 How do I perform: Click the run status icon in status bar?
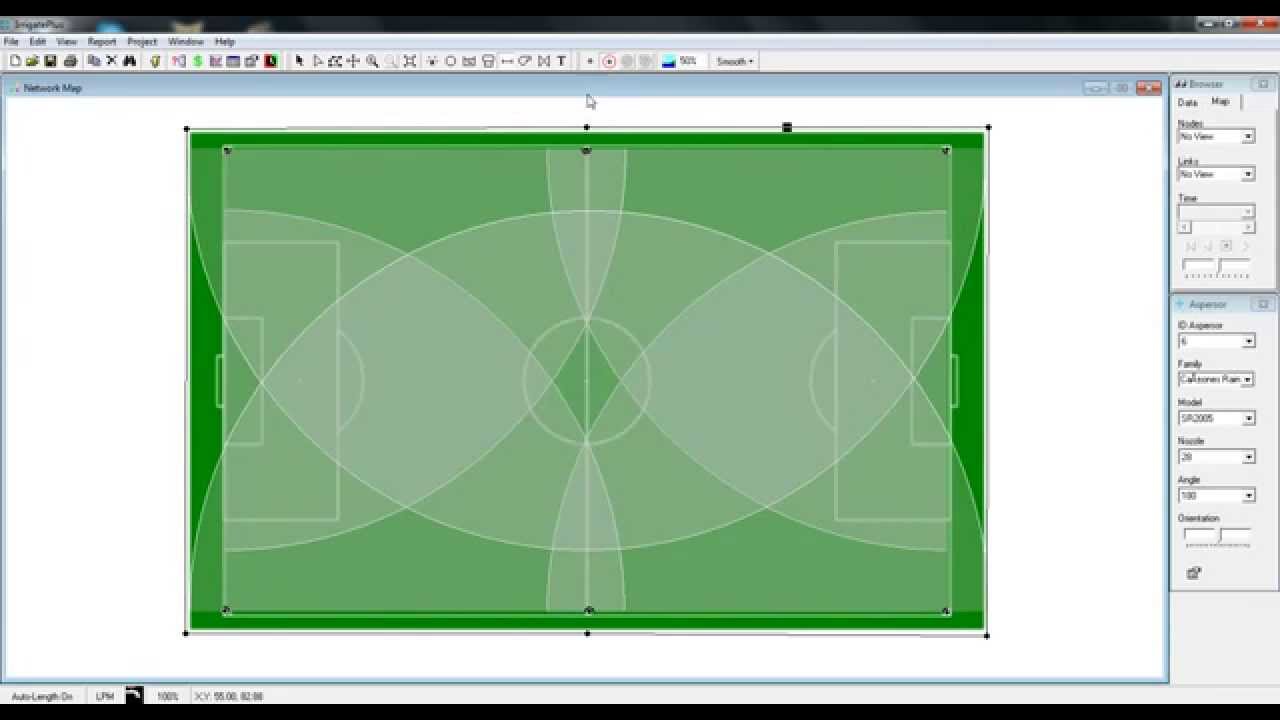[135, 695]
